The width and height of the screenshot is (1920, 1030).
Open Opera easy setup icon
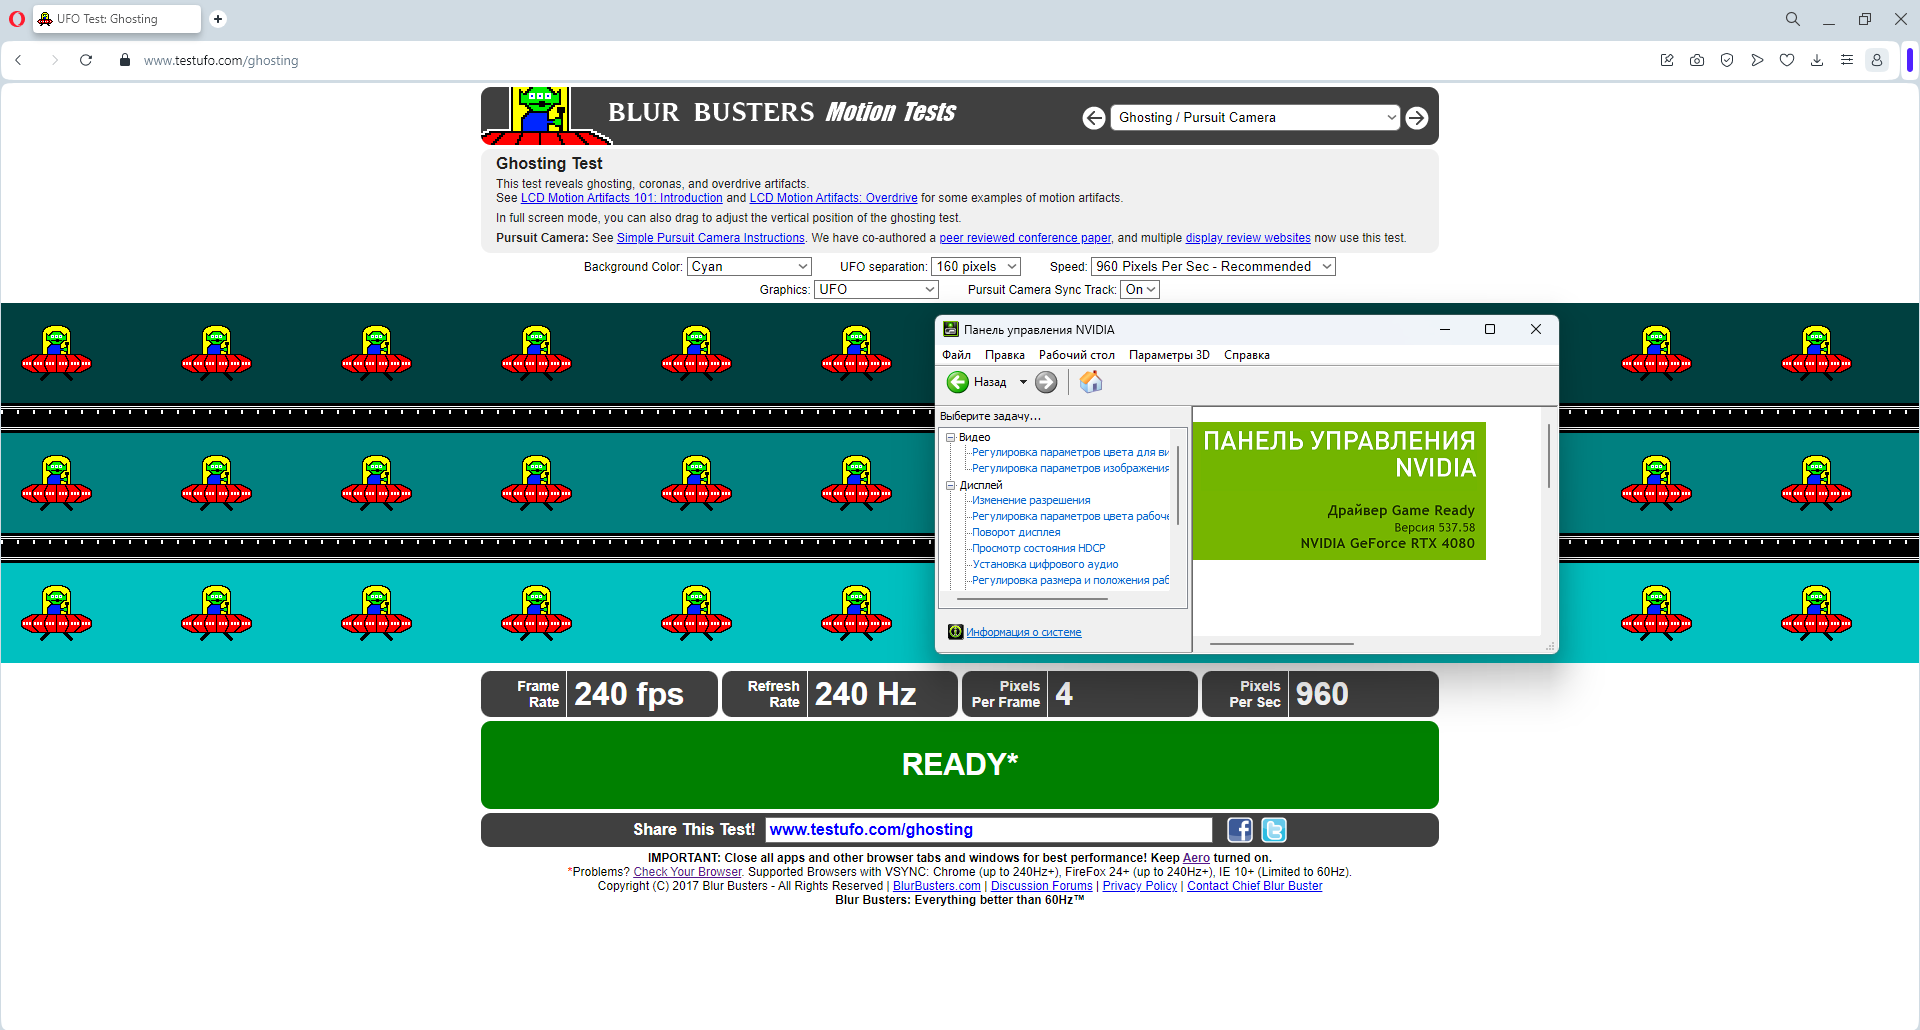pyautogui.click(x=1847, y=60)
